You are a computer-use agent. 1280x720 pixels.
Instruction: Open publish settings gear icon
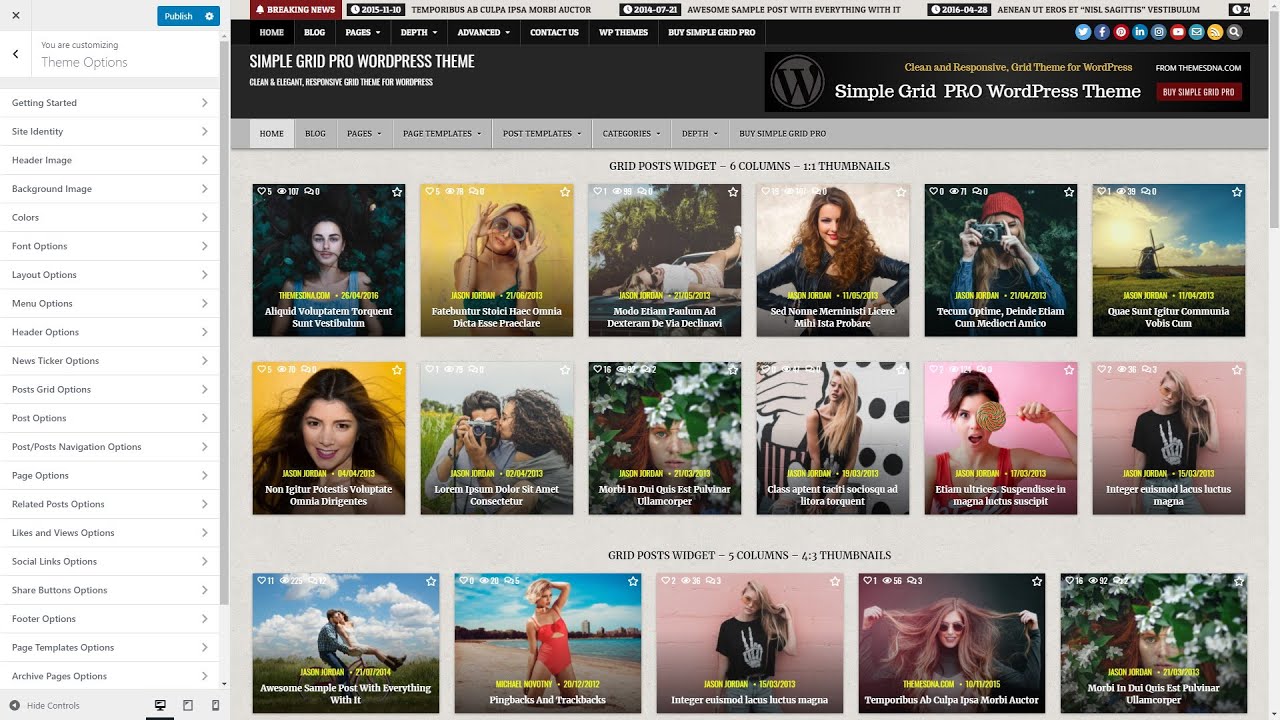(x=209, y=16)
